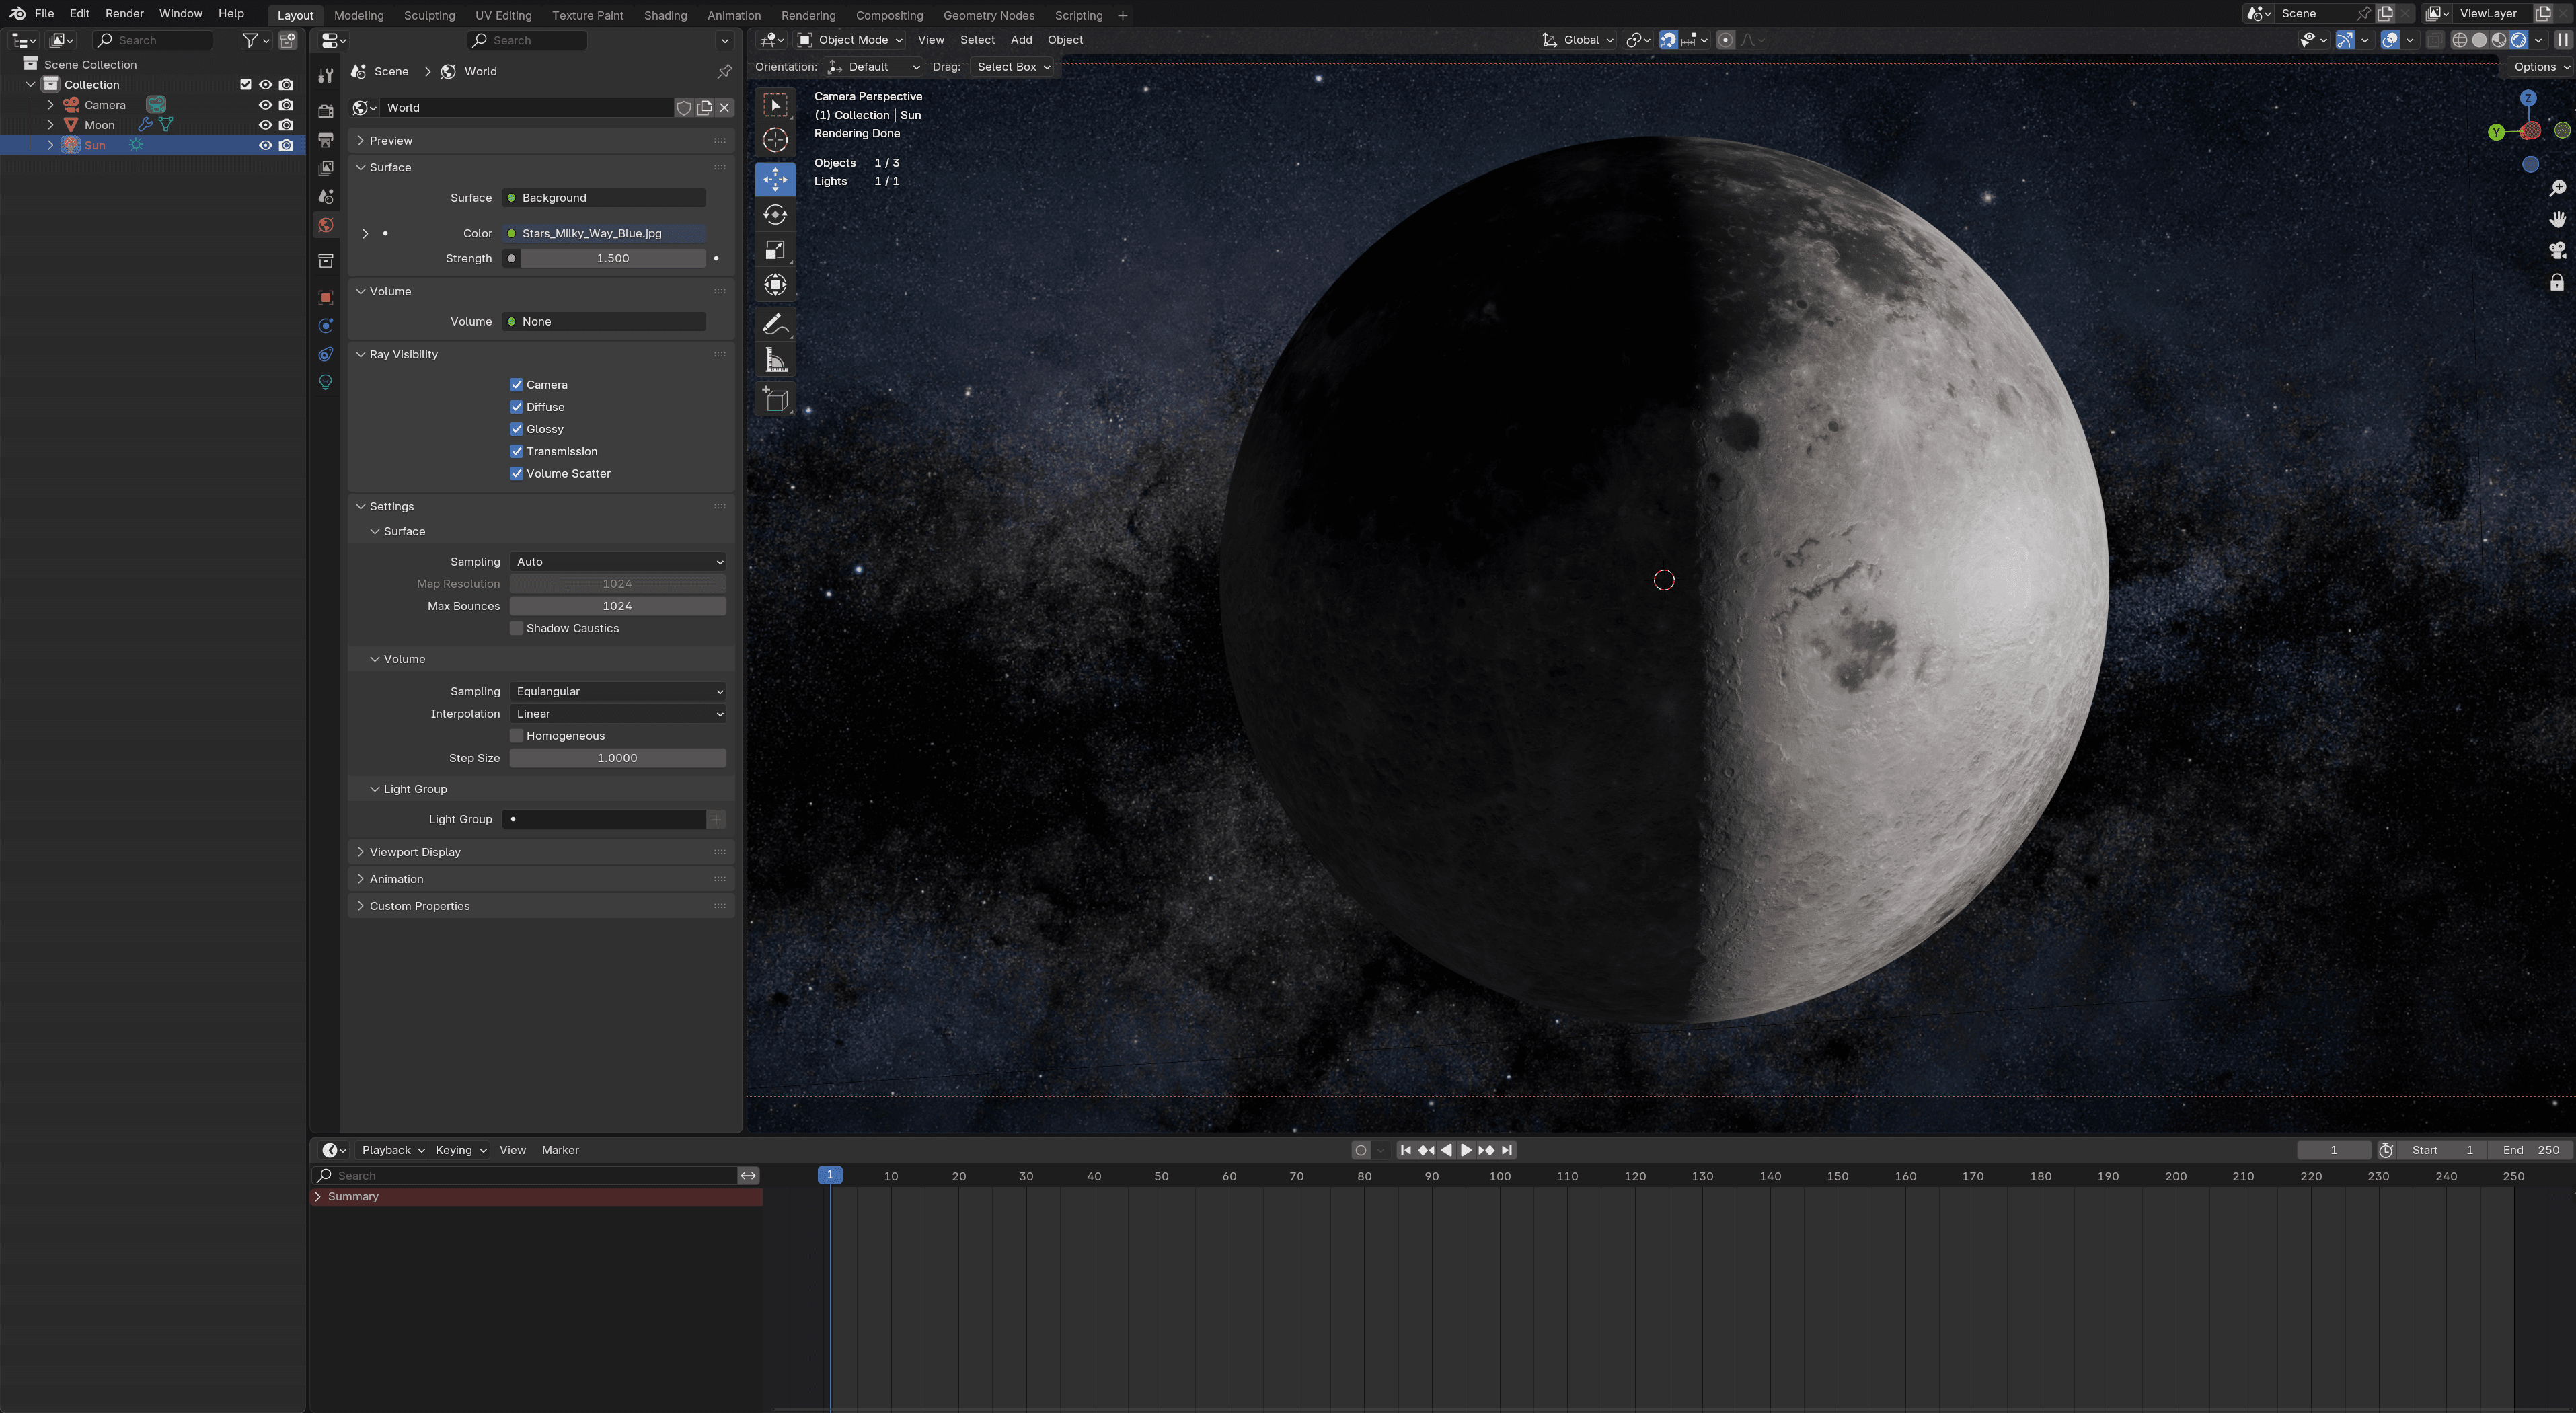
Task: Click the world Strength value slider
Action: (x=612, y=258)
